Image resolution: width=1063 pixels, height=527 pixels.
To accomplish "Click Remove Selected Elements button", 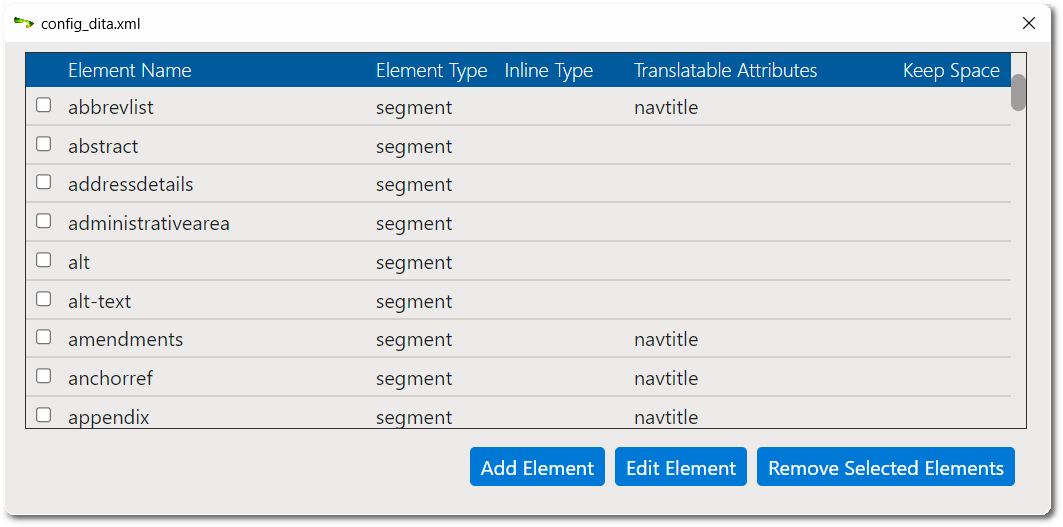I will [885, 467].
